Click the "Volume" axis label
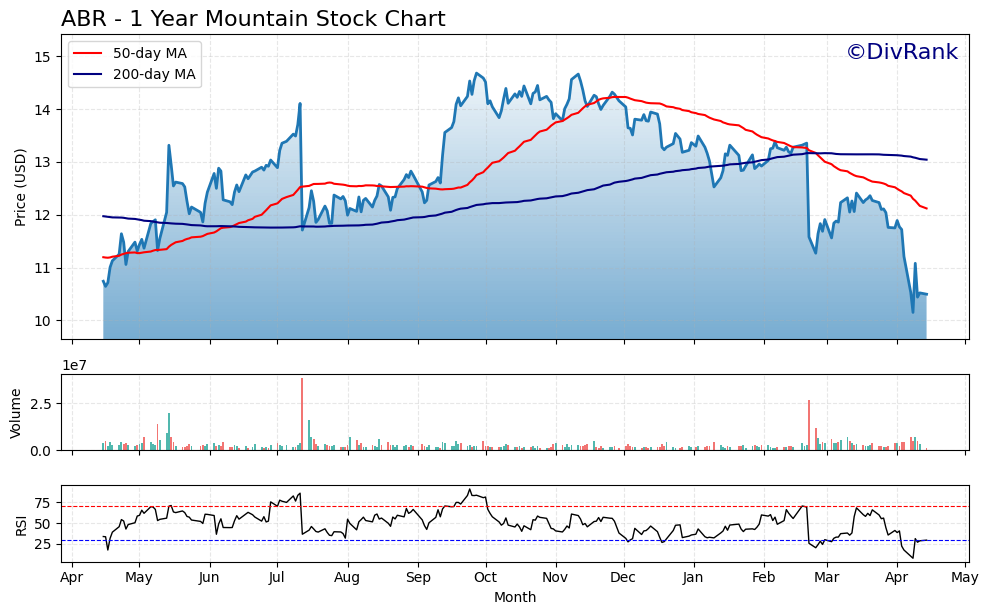The height and width of the screenshot is (615, 989). pyautogui.click(x=16, y=413)
